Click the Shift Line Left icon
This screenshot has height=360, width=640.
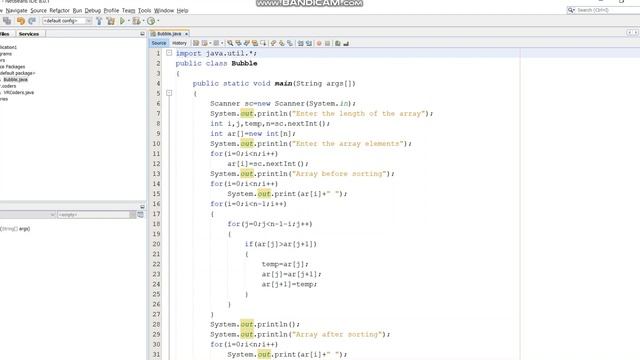point(300,43)
